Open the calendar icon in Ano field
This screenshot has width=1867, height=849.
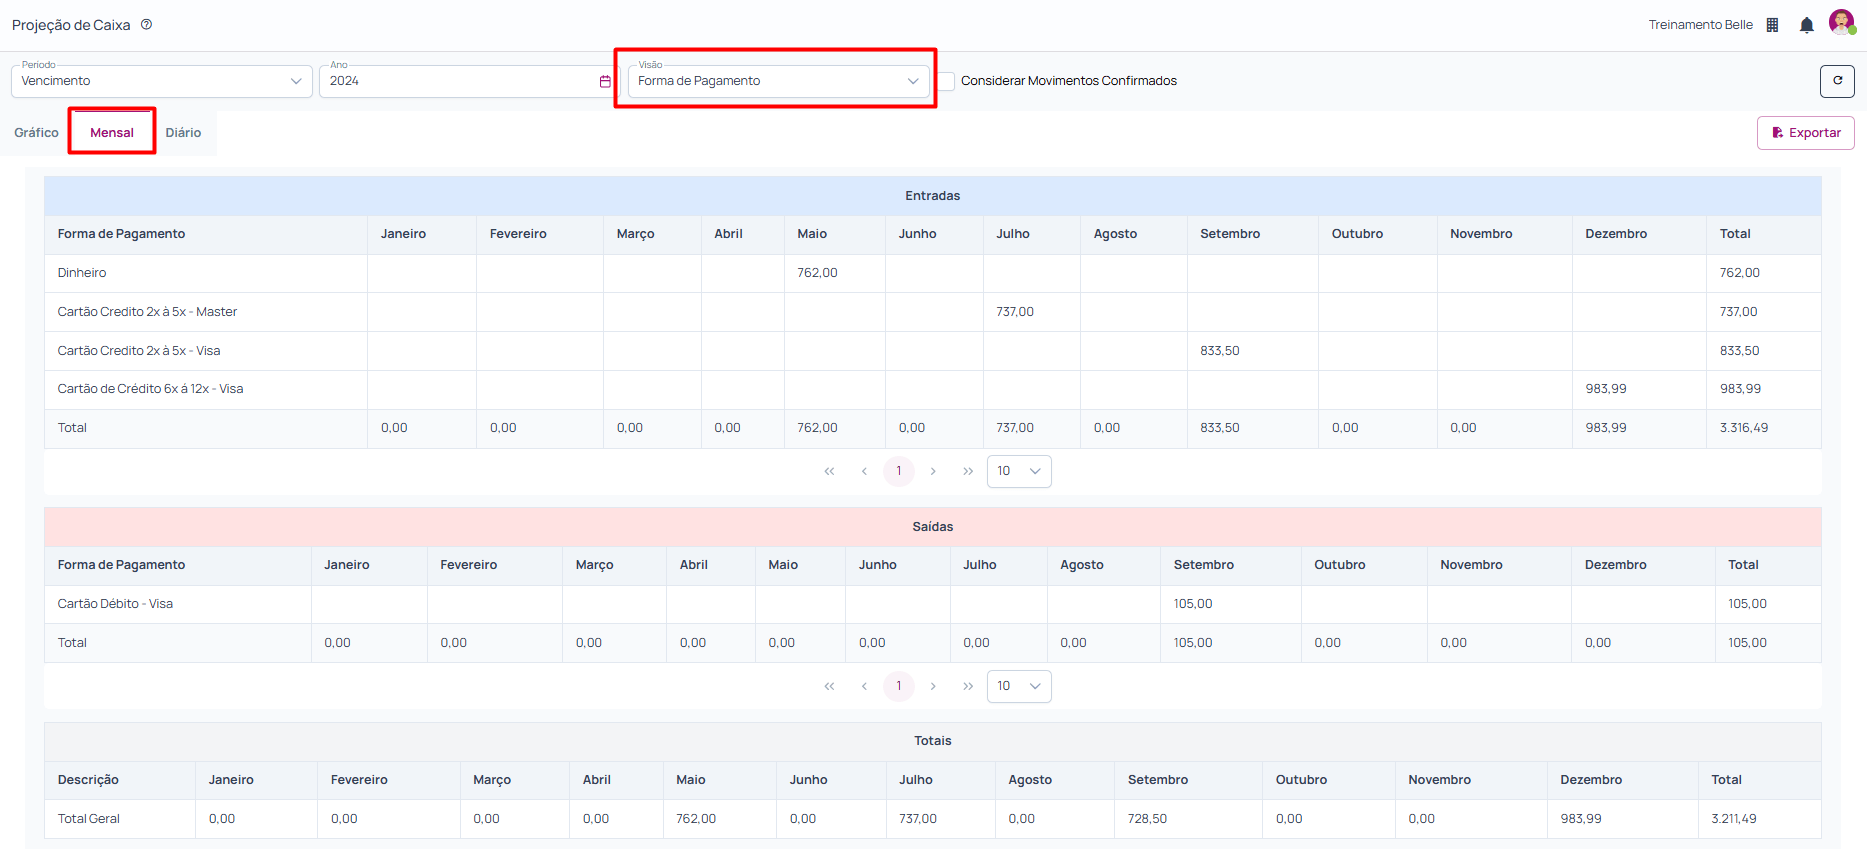[x=605, y=81]
